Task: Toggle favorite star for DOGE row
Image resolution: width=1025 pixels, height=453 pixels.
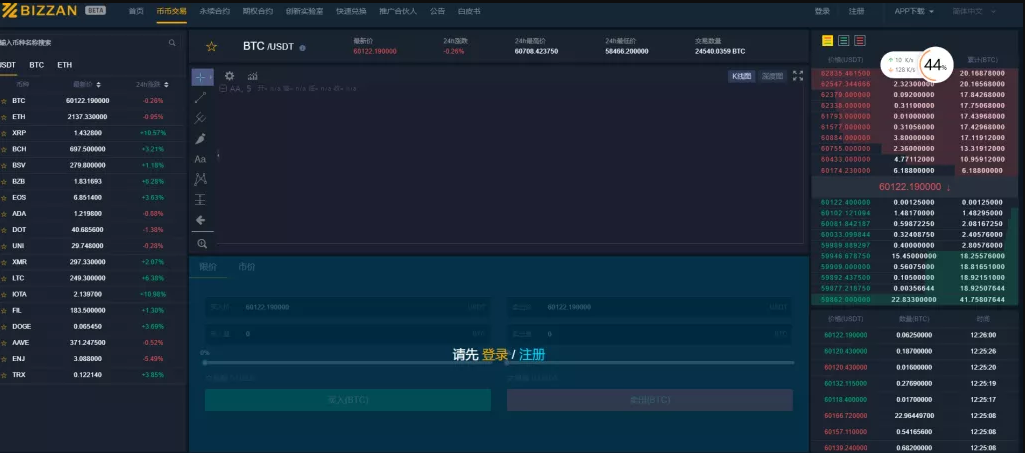Action: 4,326
